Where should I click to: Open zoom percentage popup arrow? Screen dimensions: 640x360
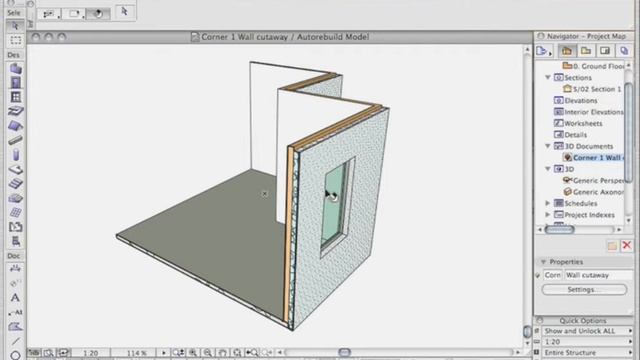coord(164,353)
